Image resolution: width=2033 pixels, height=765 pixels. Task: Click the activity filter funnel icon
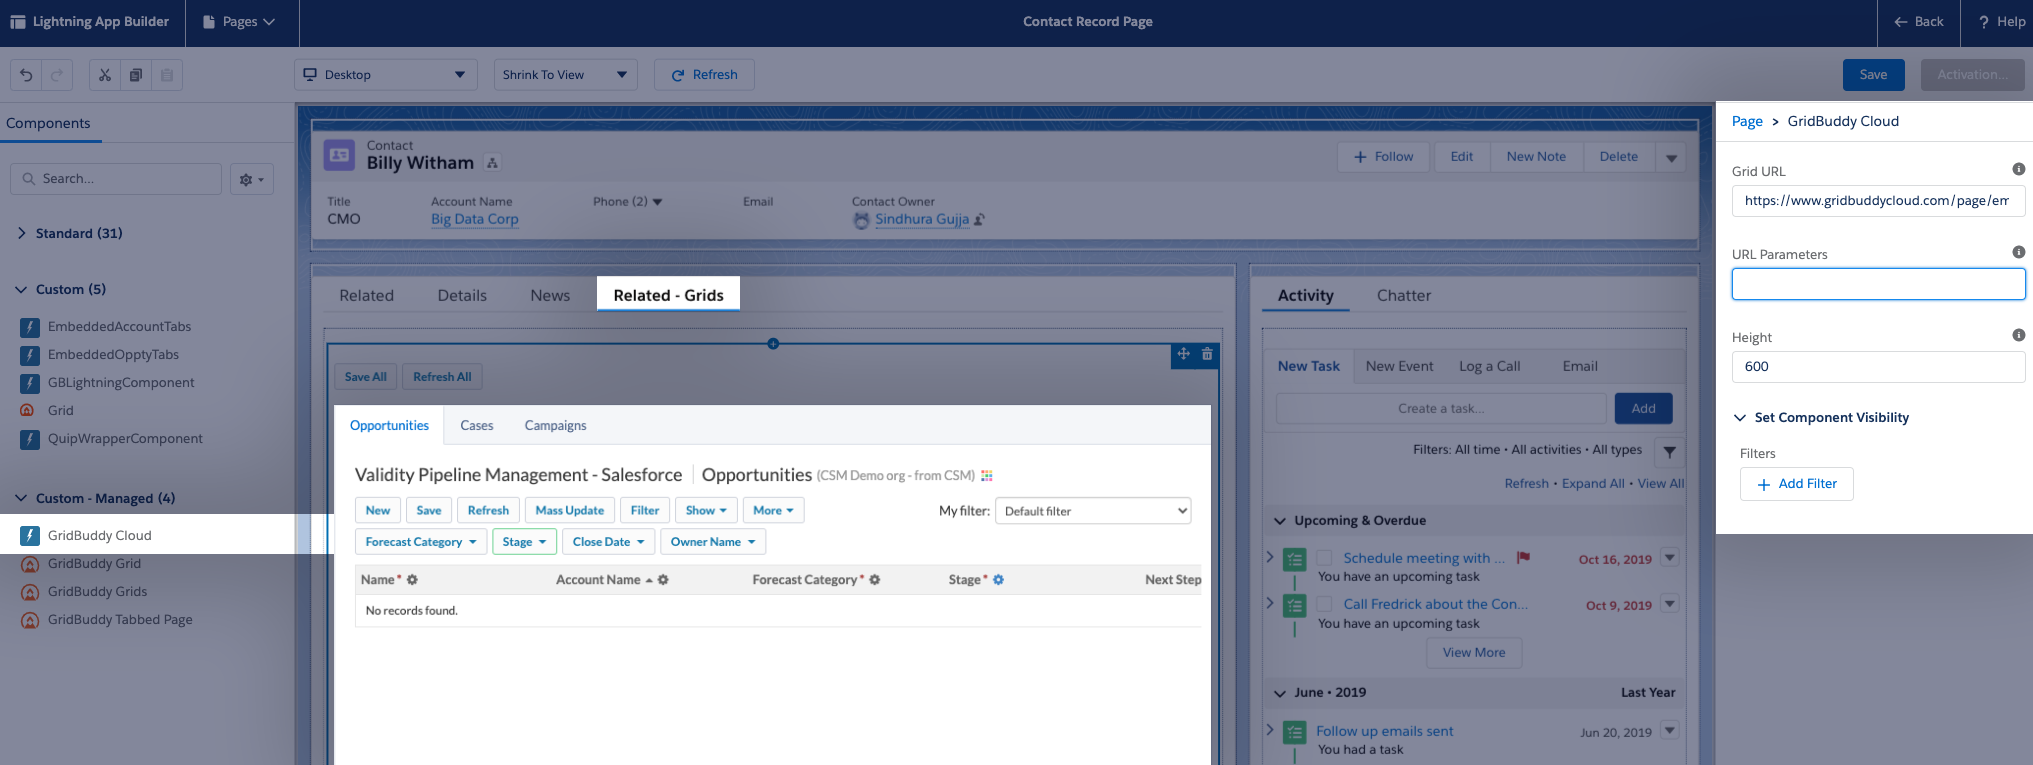click(1669, 452)
